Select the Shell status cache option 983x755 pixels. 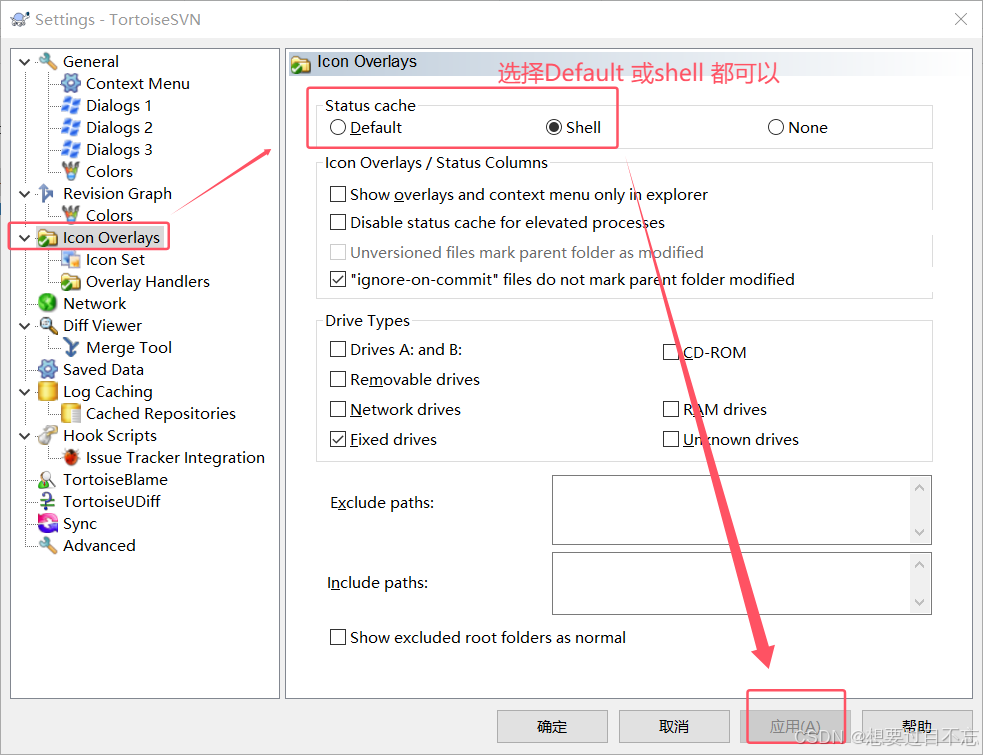(x=554, y=127)
